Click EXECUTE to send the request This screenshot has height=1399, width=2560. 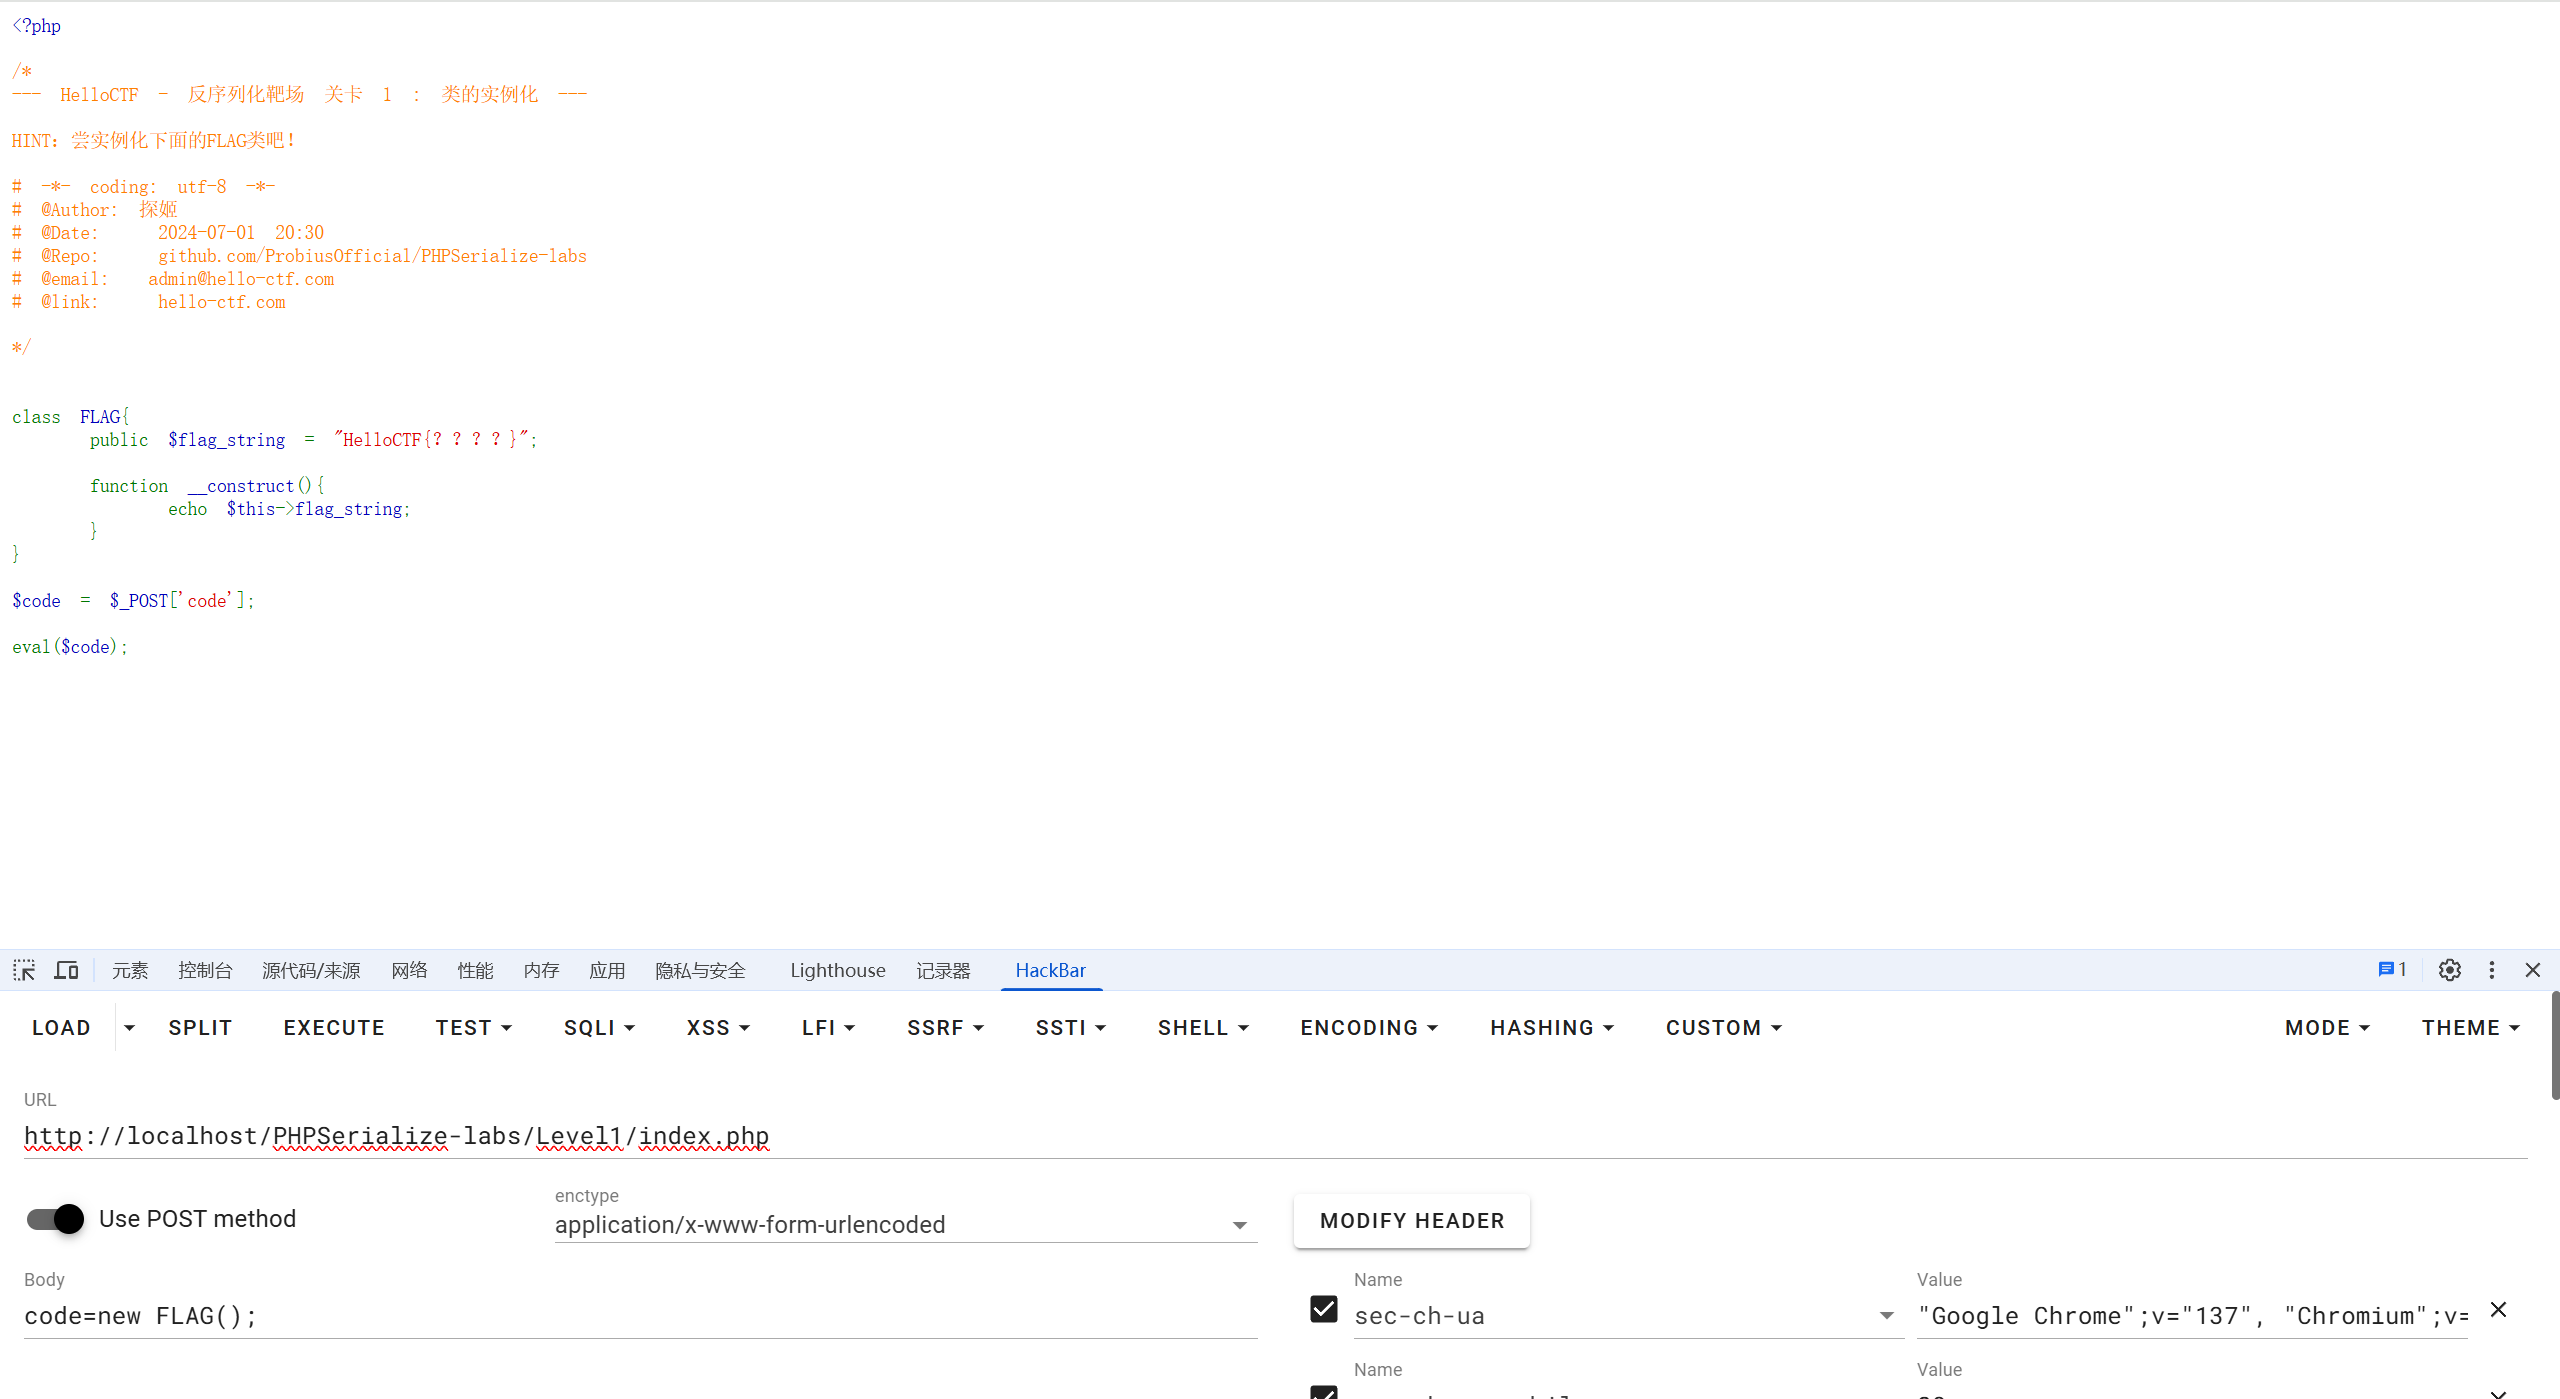coord(333,1027)
